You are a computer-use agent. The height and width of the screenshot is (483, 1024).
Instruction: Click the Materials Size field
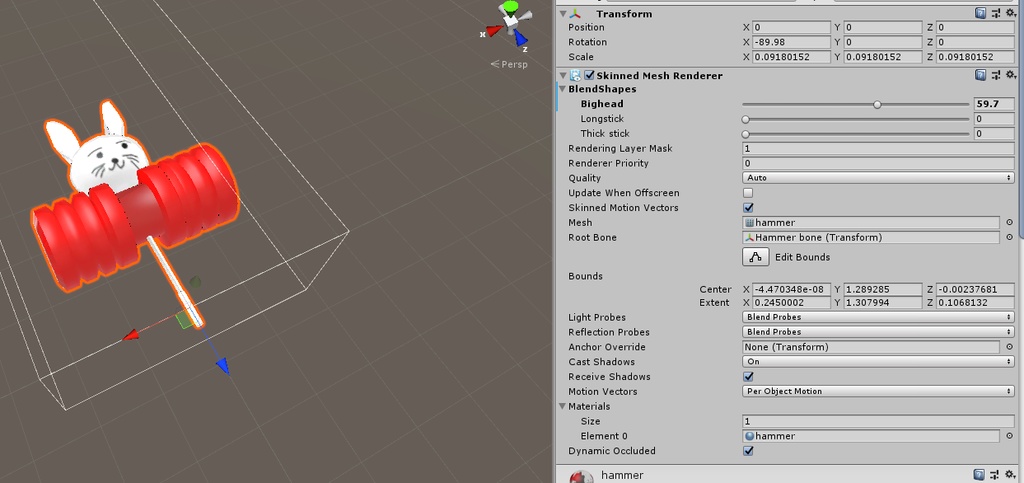coord(878,422)
